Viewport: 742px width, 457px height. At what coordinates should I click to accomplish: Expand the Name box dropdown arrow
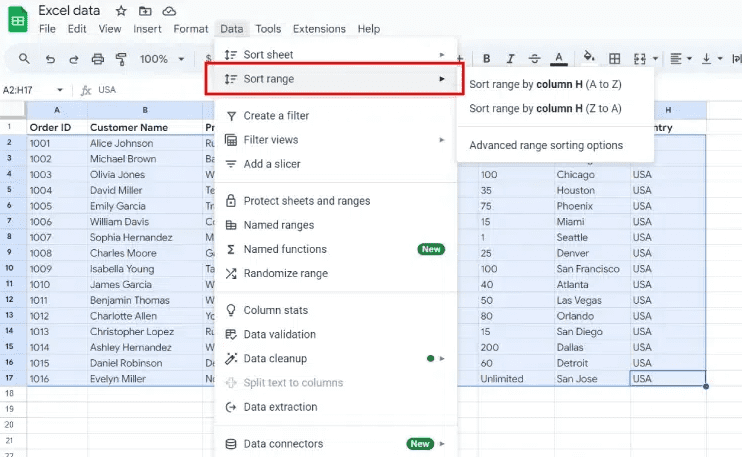click(60, 90)
